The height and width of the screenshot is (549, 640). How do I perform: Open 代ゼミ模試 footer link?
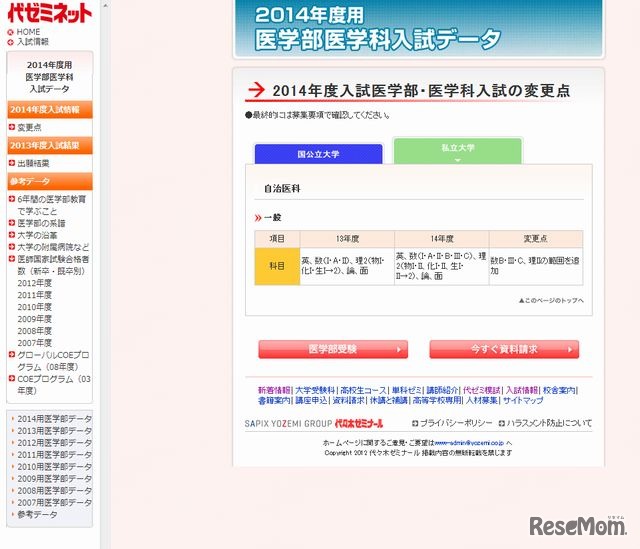point(482,390)
